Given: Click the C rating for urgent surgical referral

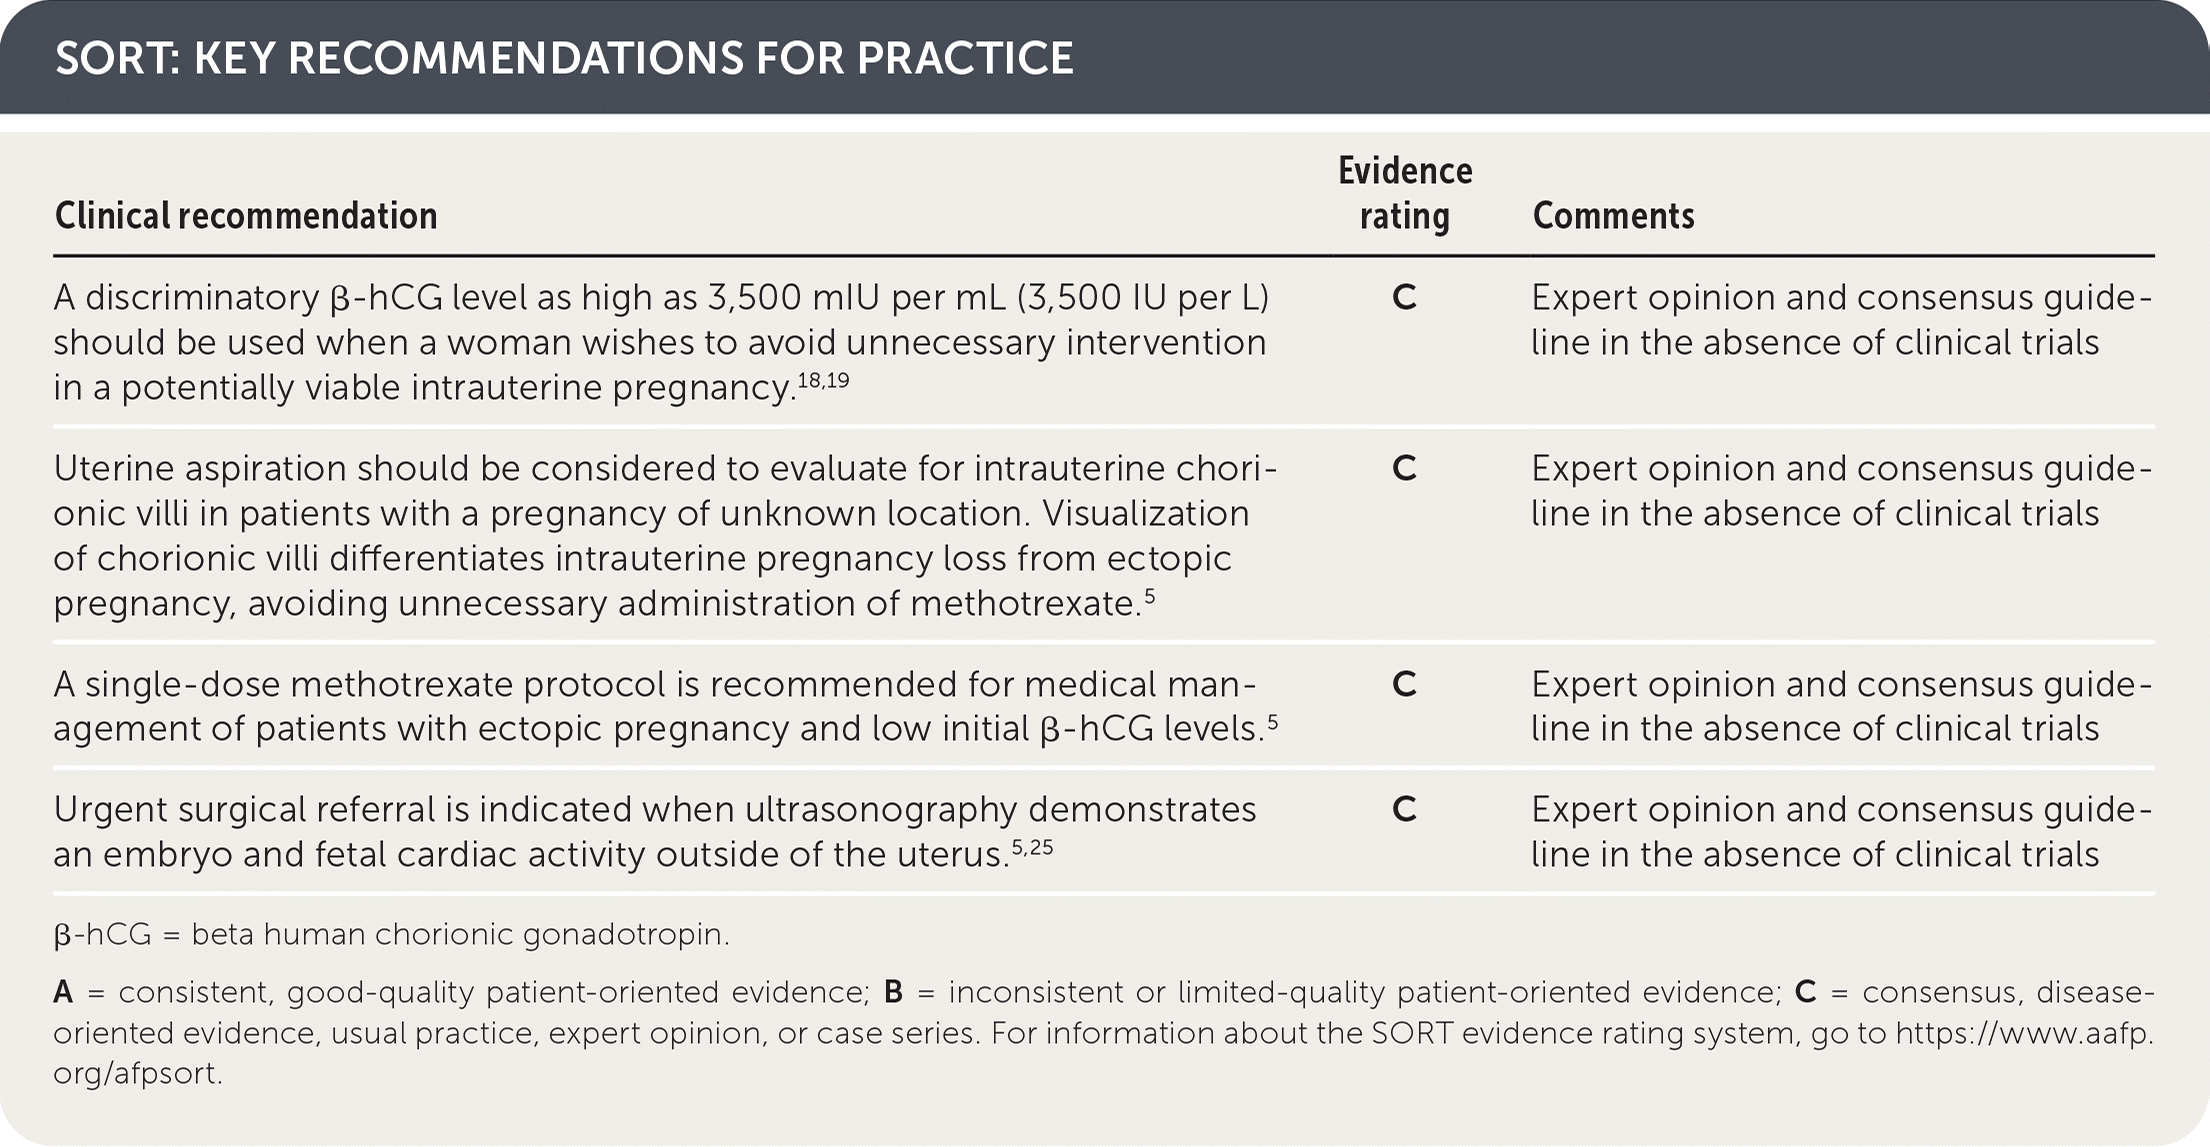Looking at the screenshot, I should pyautogui.click(x=1404, y=809).
